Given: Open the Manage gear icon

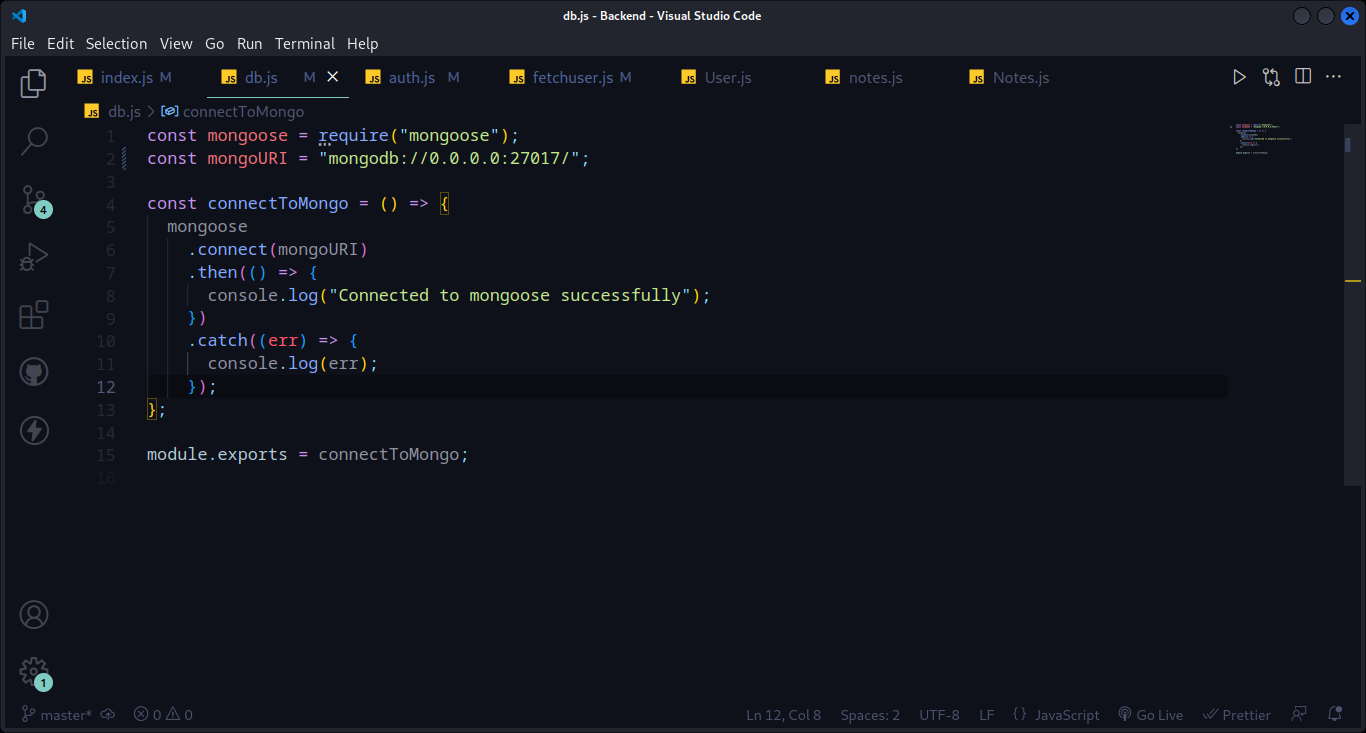Looking at the screenshot, I should [34, 670].
